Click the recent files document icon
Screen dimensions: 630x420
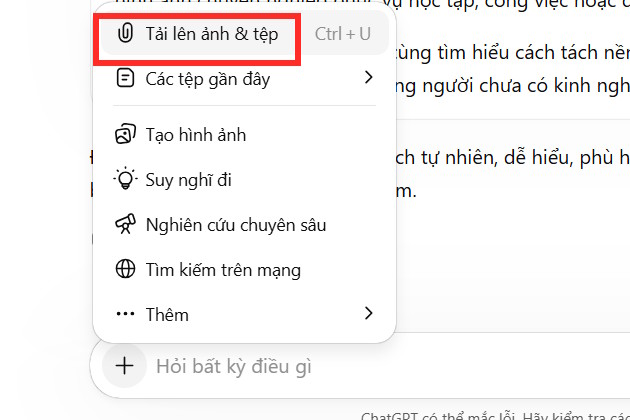(125, 78)
